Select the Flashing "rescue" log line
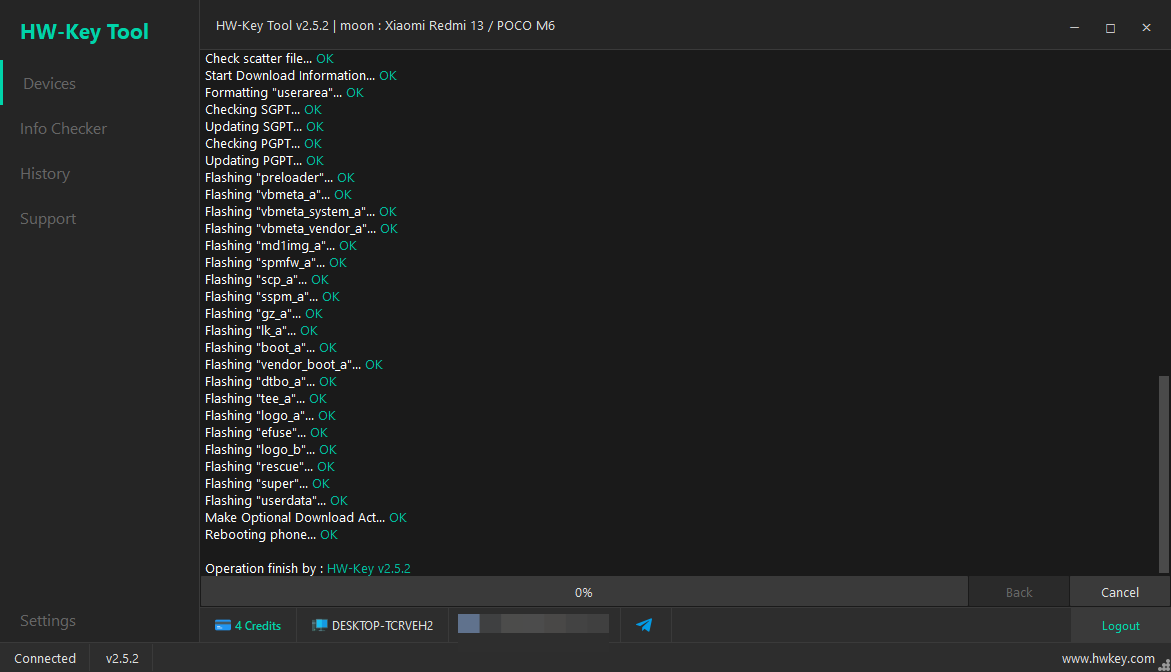Image resolution: width=1171 pixels, height=672 pixels. (x=270, y=467)
